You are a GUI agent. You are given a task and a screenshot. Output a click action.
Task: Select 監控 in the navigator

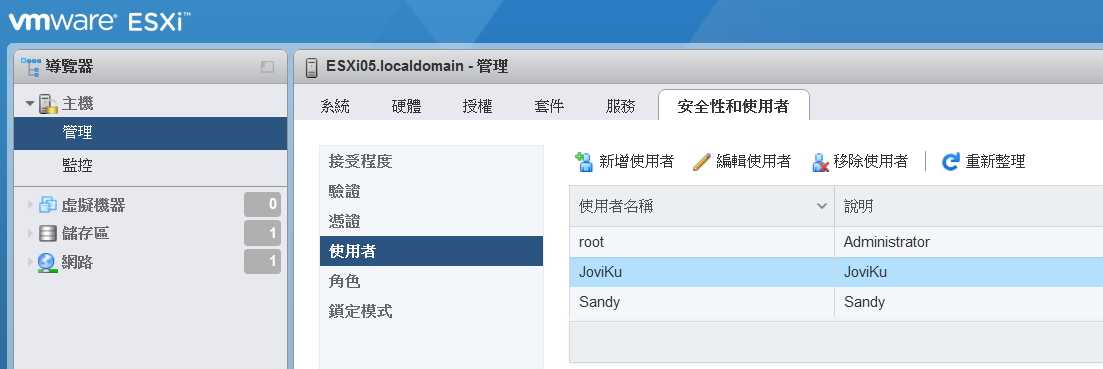(151, 166)
